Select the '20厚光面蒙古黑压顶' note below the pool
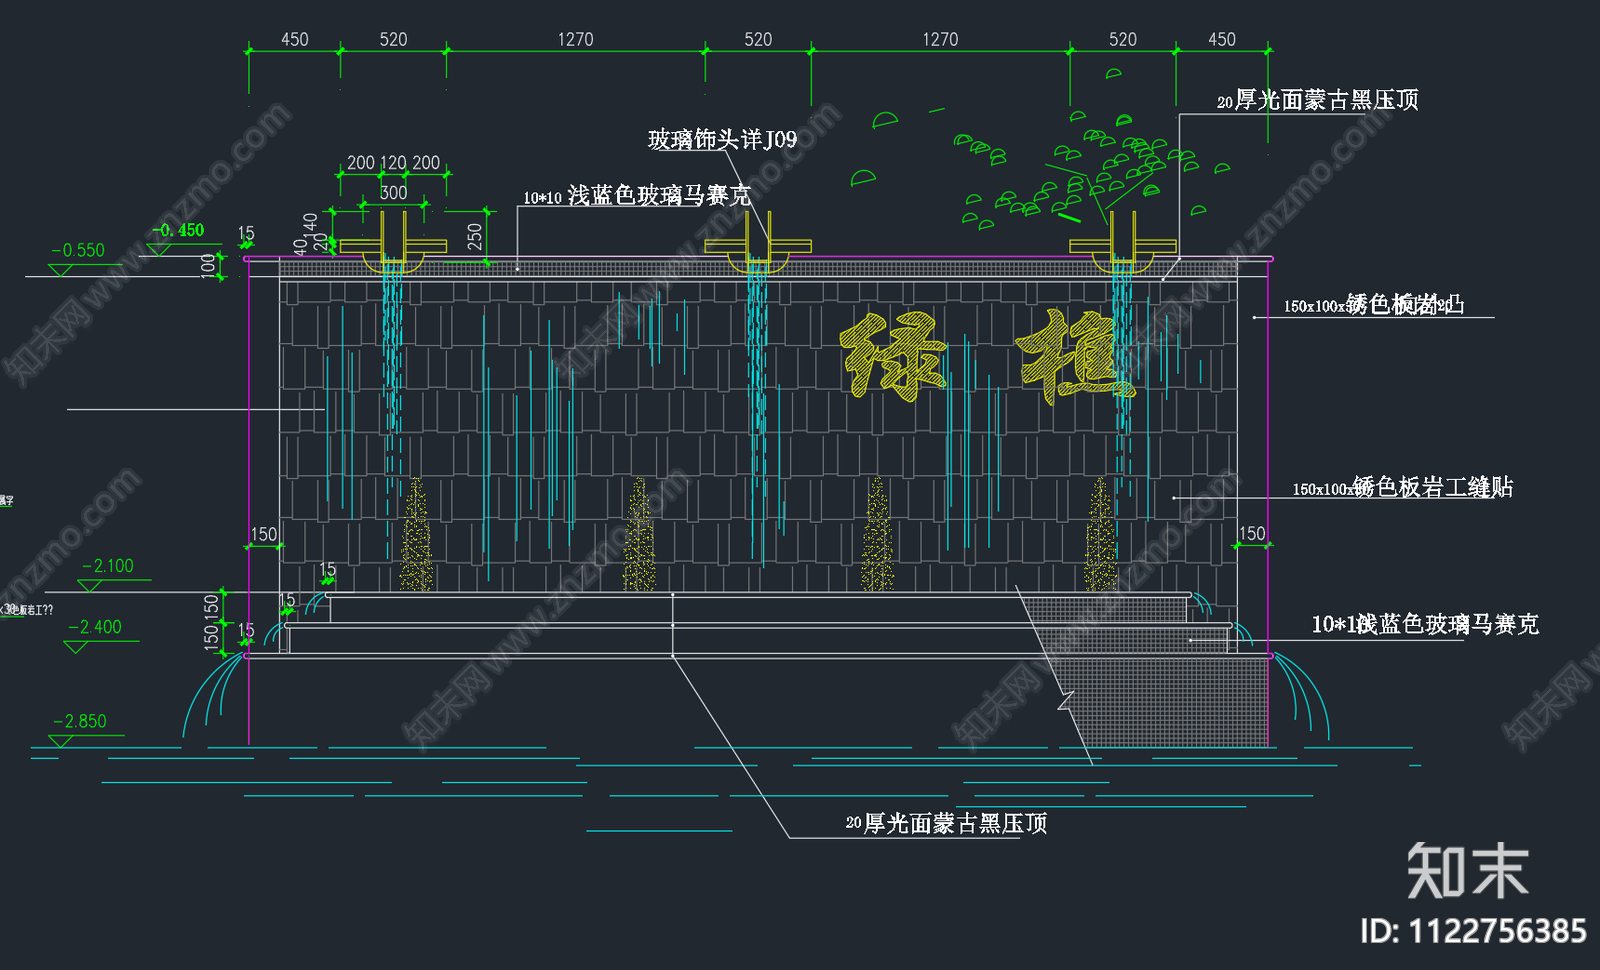This screenshot has height=970, width=1600. point(947,823)
